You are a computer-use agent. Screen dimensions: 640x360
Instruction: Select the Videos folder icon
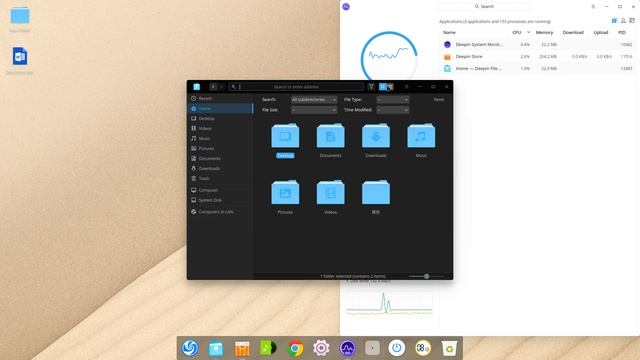330,193
